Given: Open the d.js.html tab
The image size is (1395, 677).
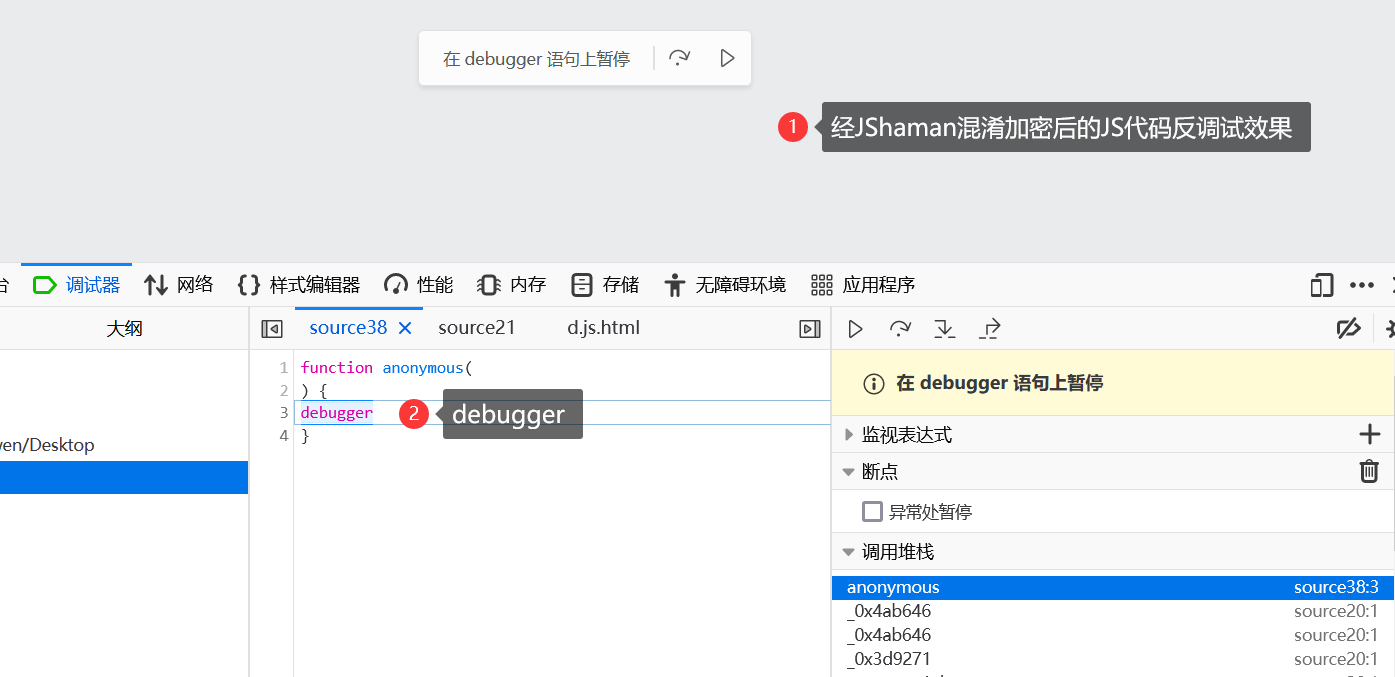Looking at the screenshot, I should point(603,328).
